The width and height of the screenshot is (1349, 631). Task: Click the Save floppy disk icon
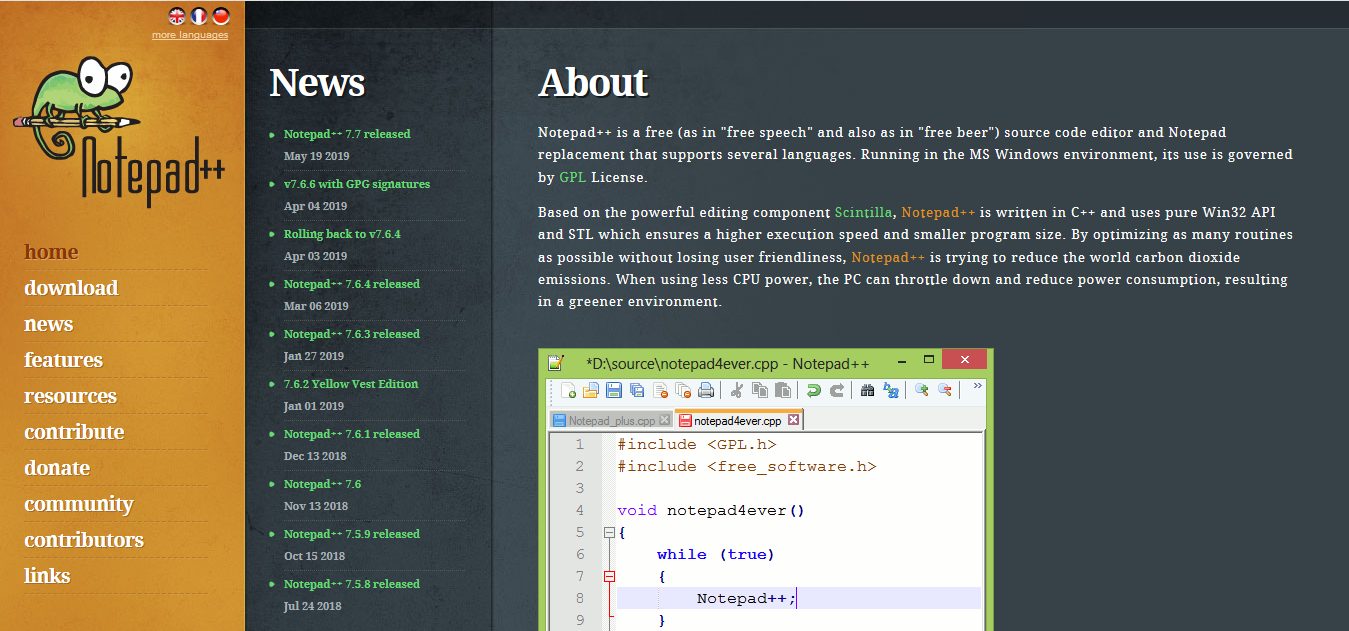(x=614, y=390)
